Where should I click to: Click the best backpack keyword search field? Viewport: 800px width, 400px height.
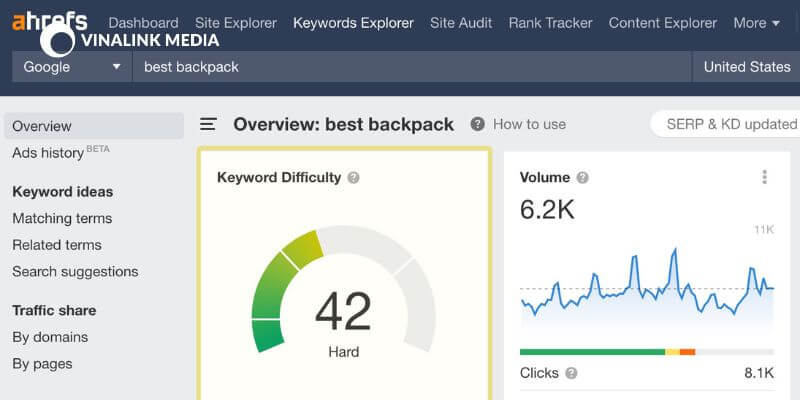click(412, 67)
